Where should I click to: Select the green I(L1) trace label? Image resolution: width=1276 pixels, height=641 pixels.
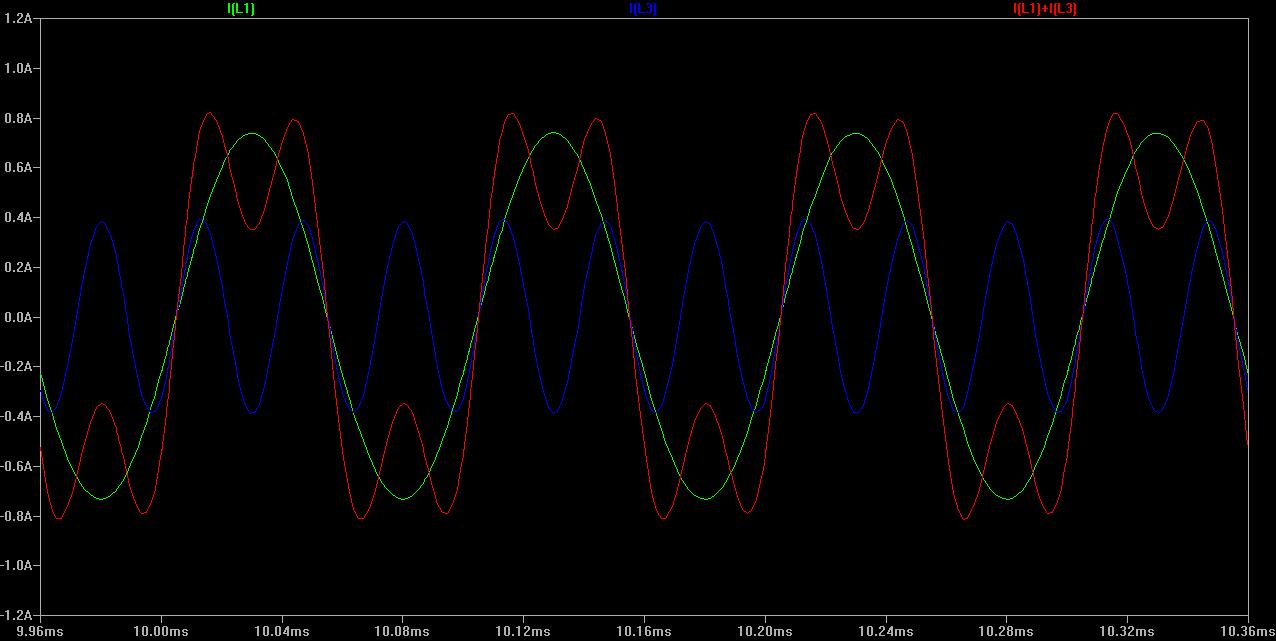(x=241, y=8)
